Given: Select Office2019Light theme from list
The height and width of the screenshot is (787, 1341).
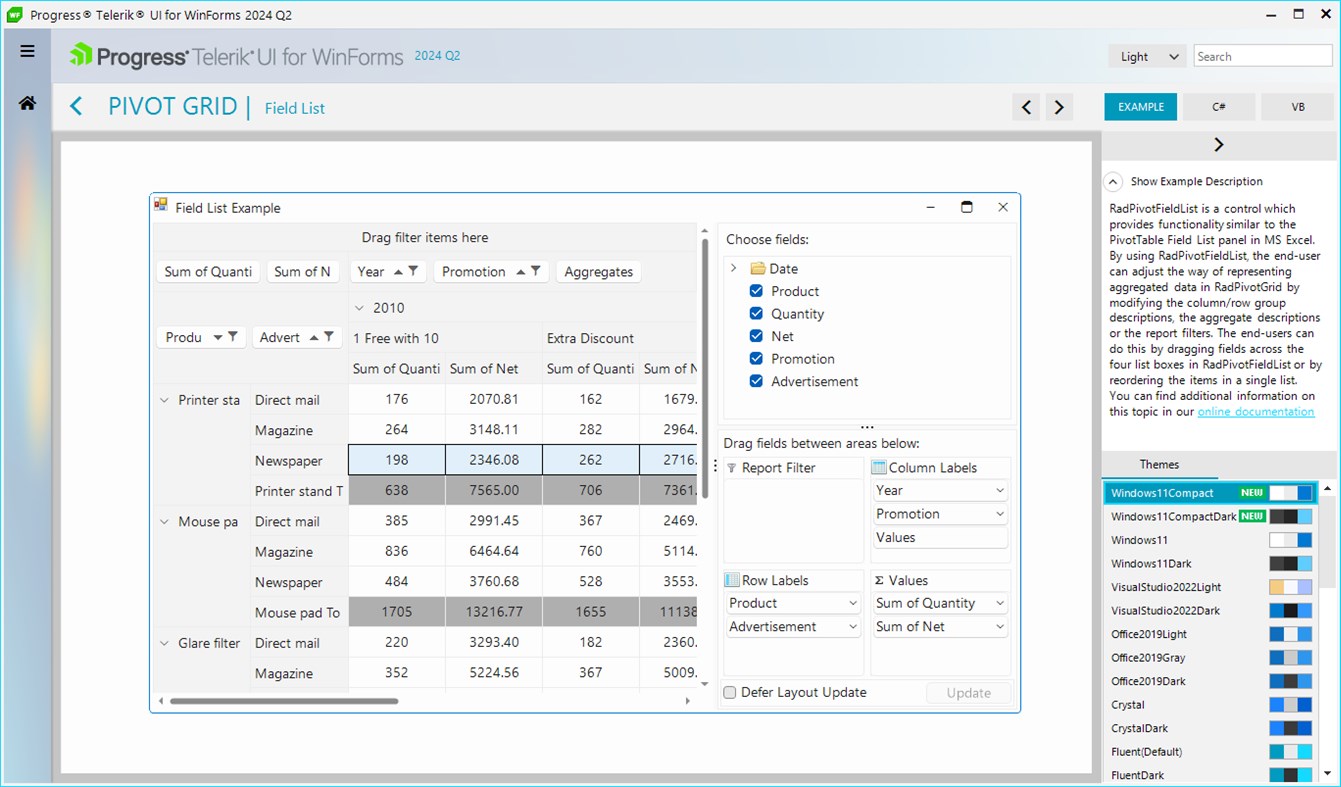Looking at the screenshot, I should (1211, 634).
